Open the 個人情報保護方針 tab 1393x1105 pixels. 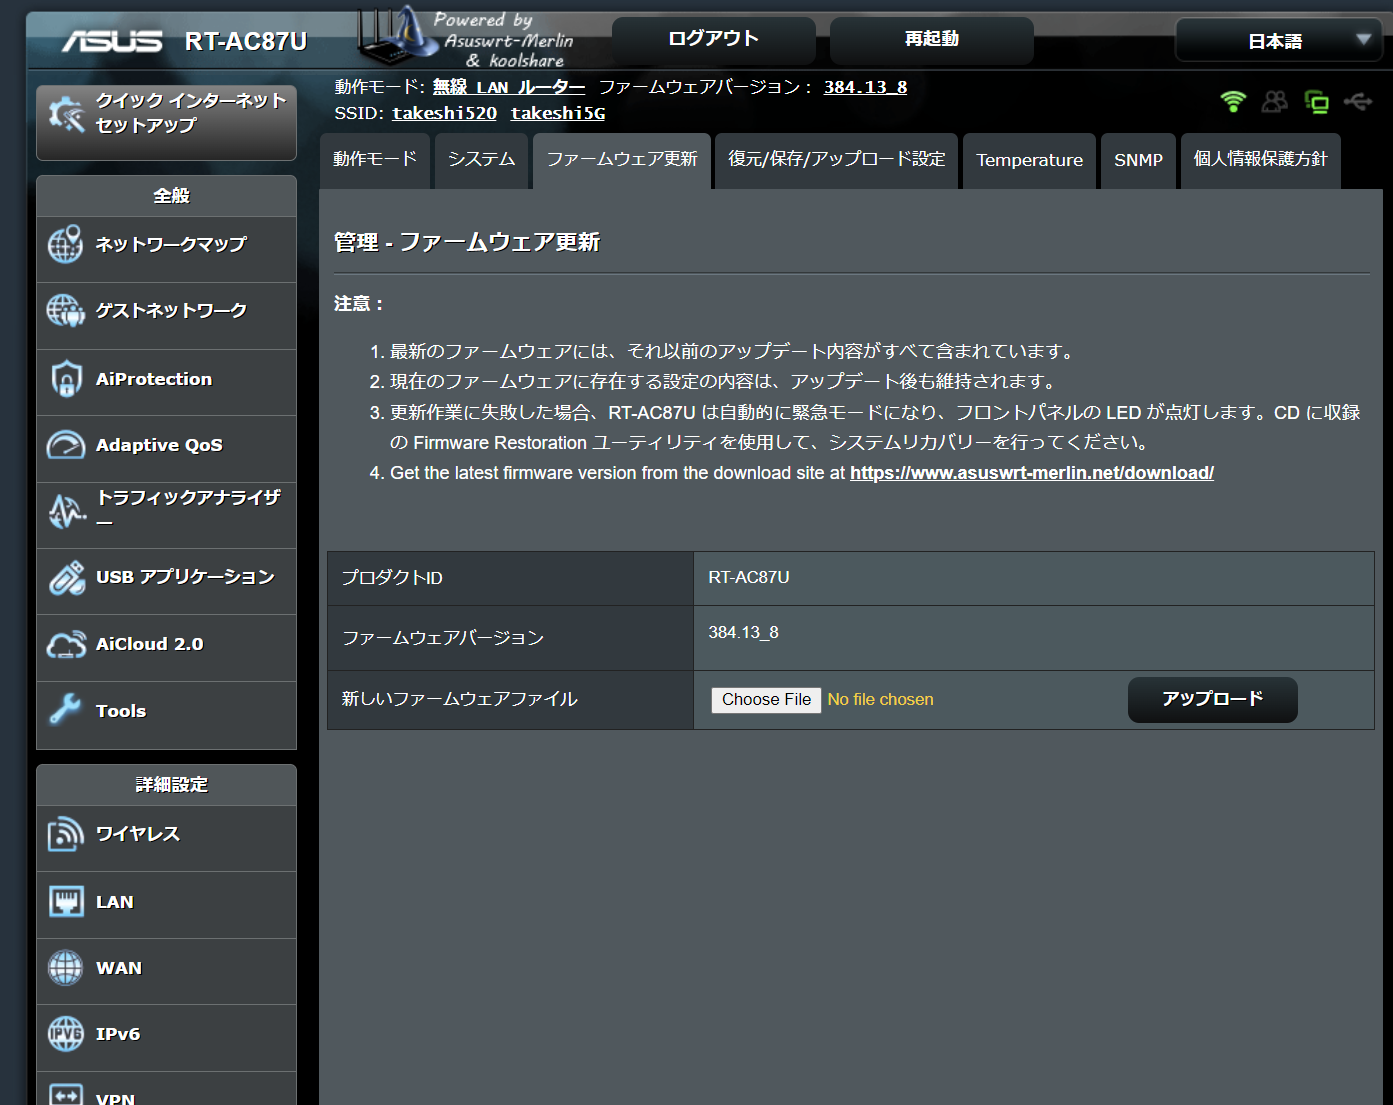pos(1260,160)
